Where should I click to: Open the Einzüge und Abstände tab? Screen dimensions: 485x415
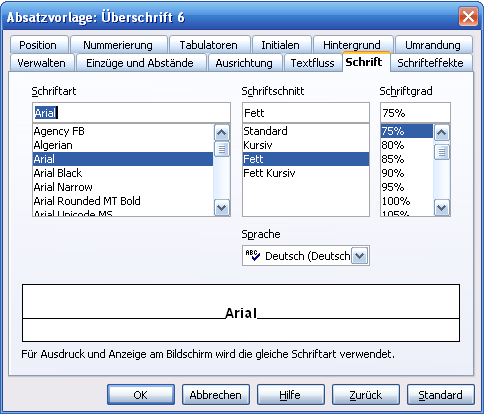click(140, 63)
